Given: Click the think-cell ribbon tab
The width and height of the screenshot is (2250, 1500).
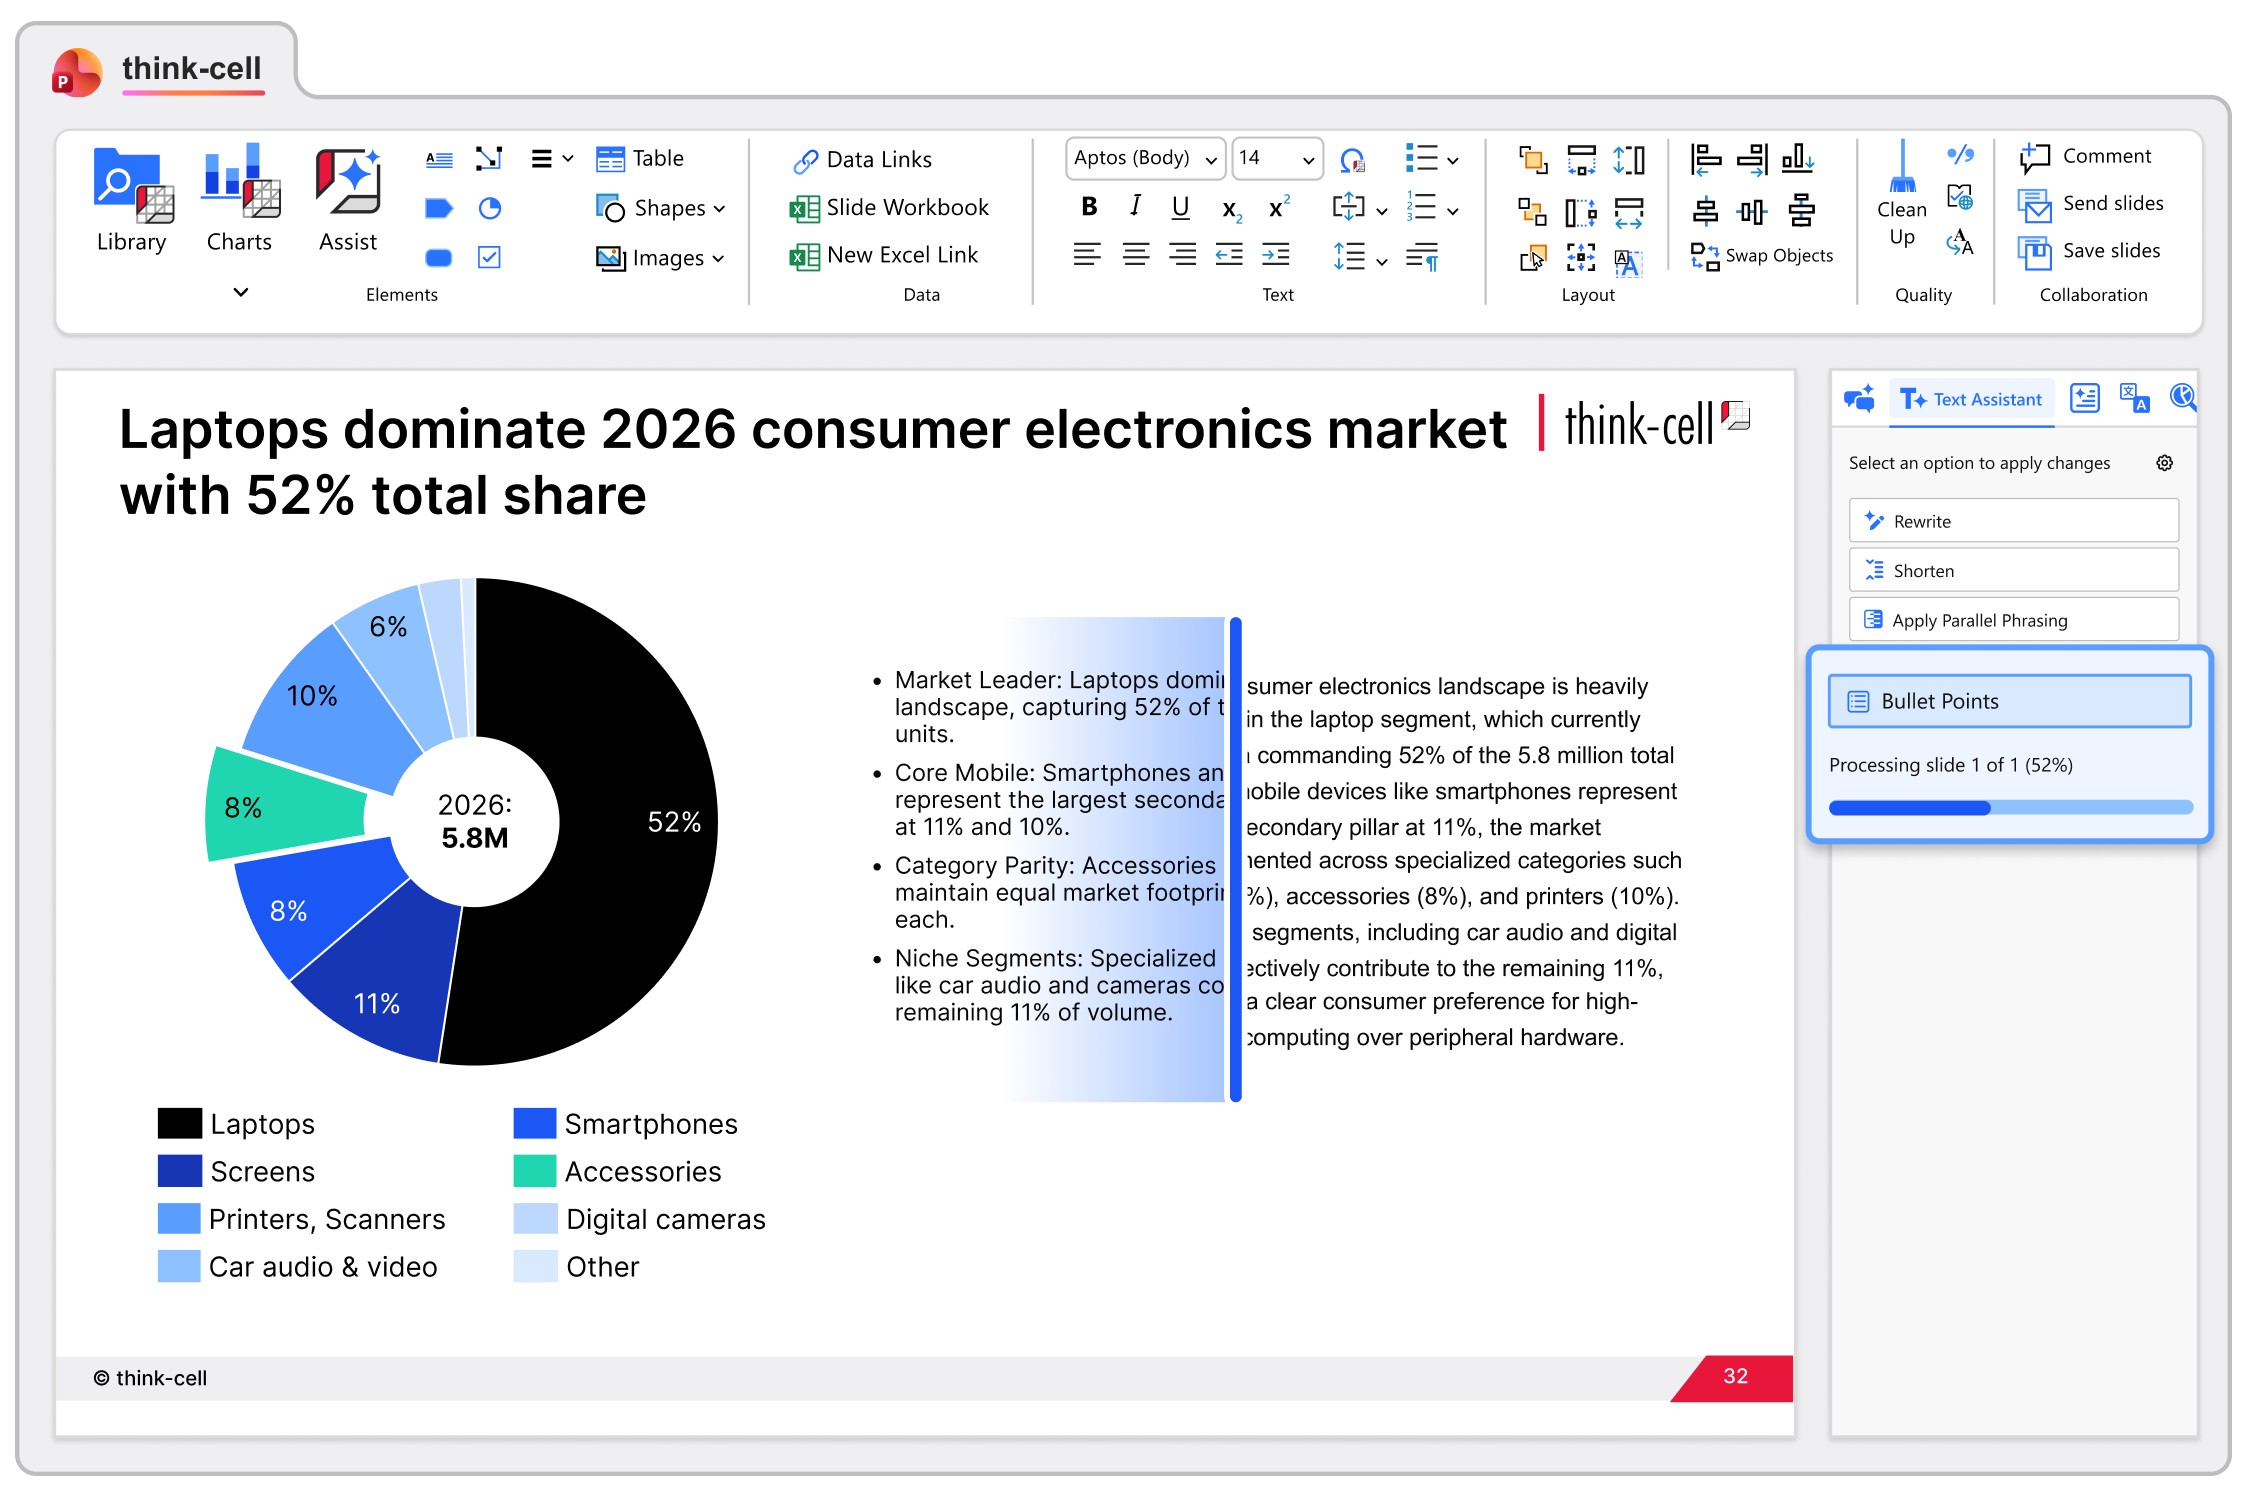Looking at the screenshot, I should click(191, 69).
